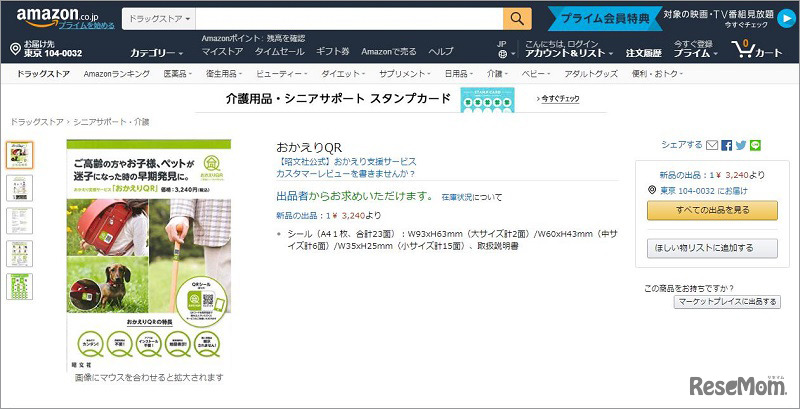Share on LINE icon
This screenshot has height=409, width=800.
pyautogui.click(x=756, y=145)
